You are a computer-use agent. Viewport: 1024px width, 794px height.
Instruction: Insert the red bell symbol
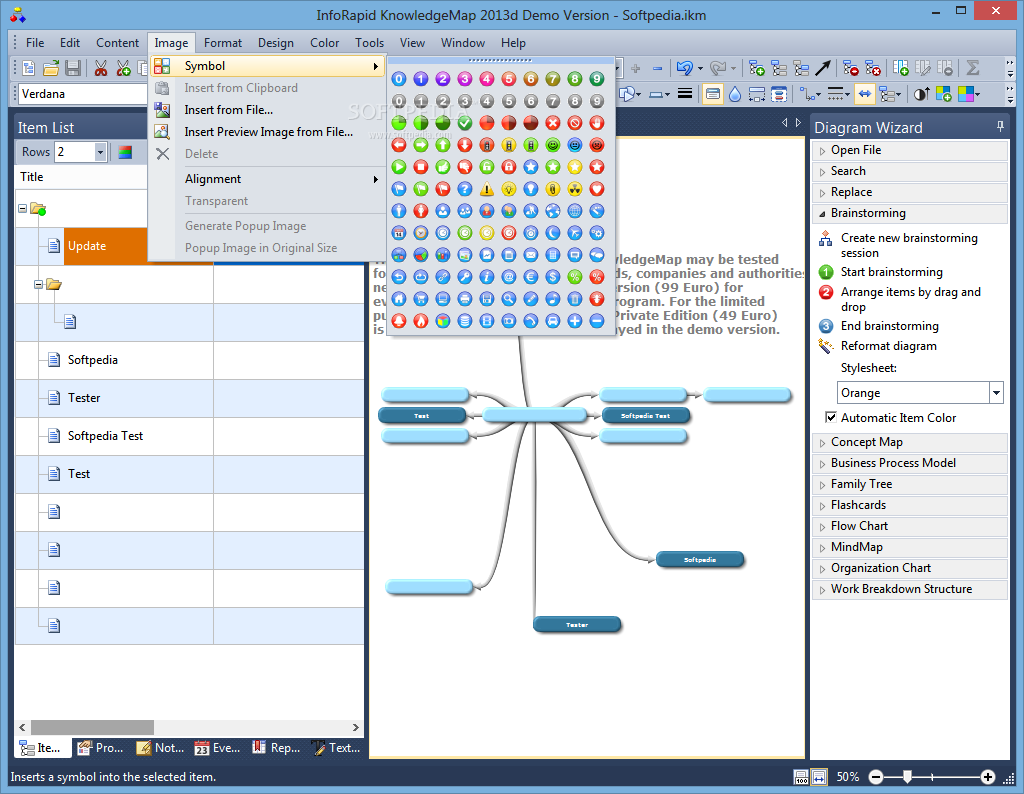click(398, 321)
